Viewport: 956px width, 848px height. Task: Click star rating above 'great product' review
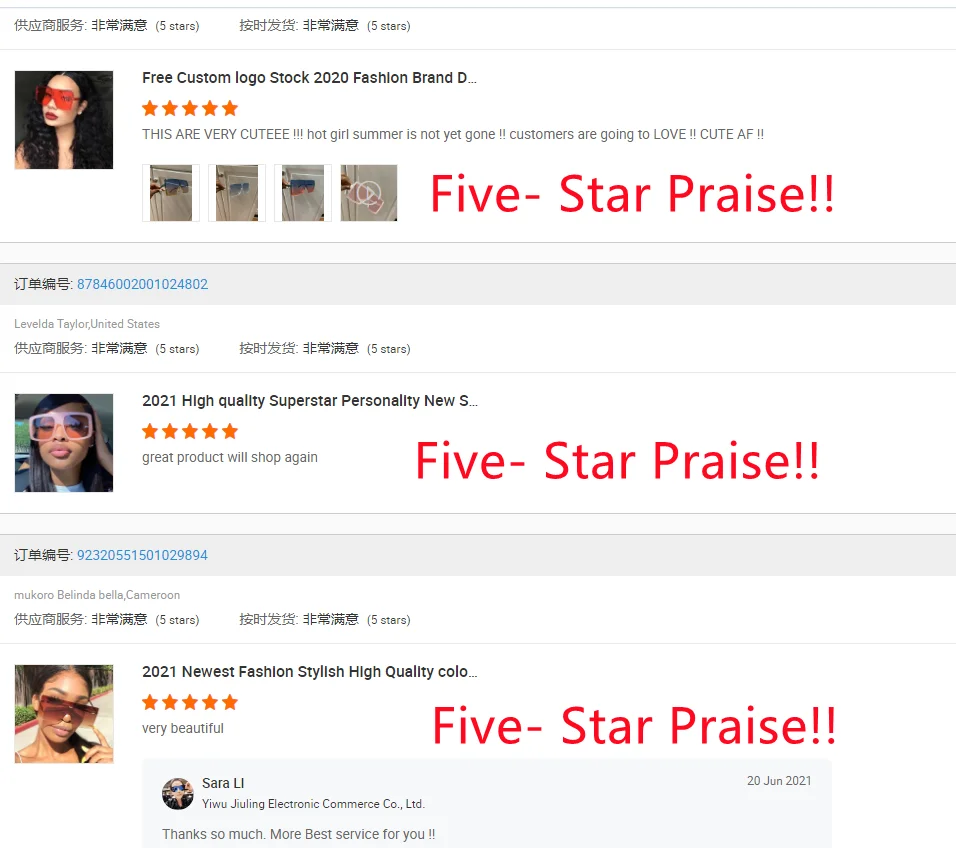[190, 432]
